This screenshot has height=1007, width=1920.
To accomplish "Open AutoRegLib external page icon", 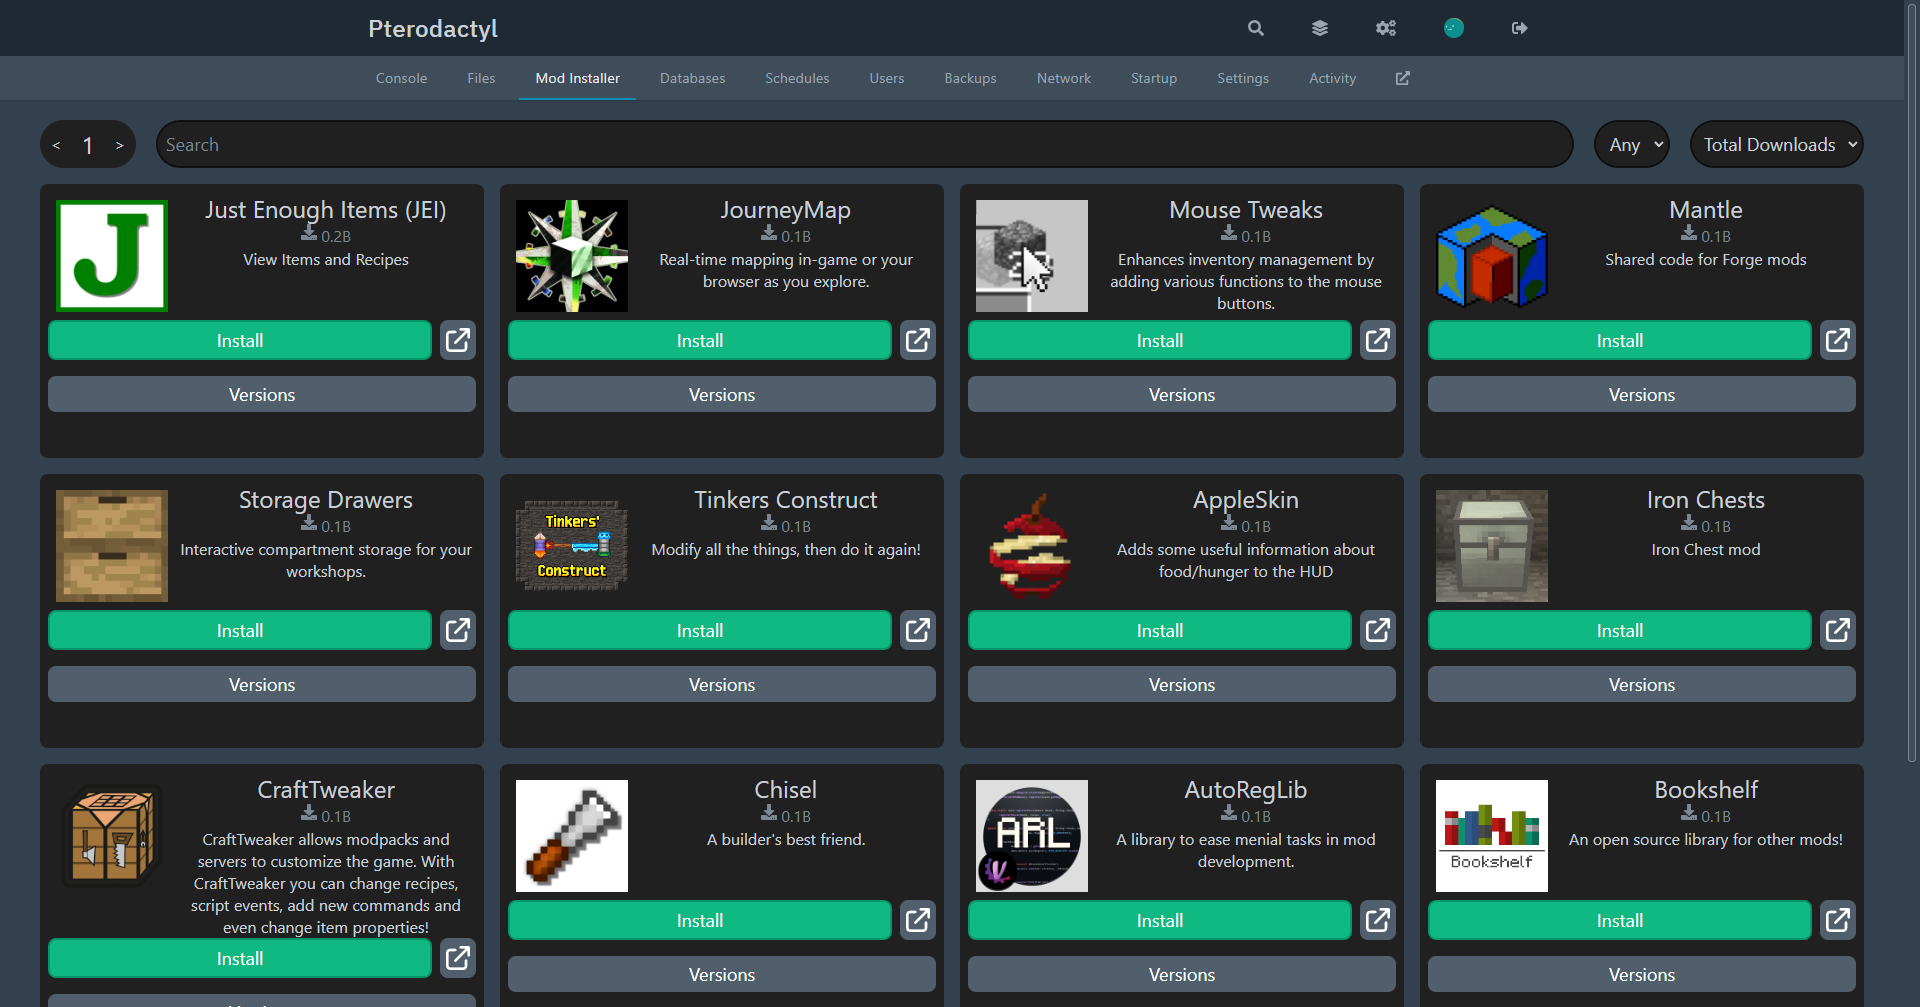I will (x=1378, y=920).
